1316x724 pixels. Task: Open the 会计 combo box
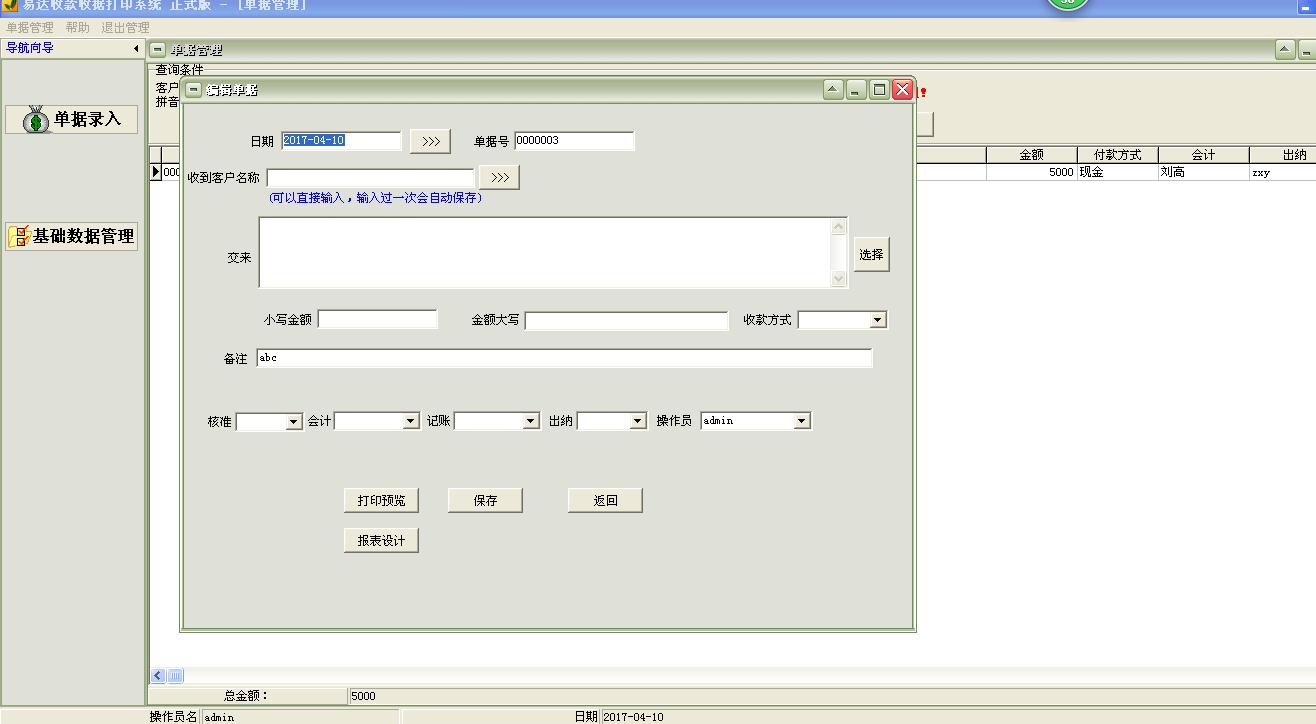410,421
